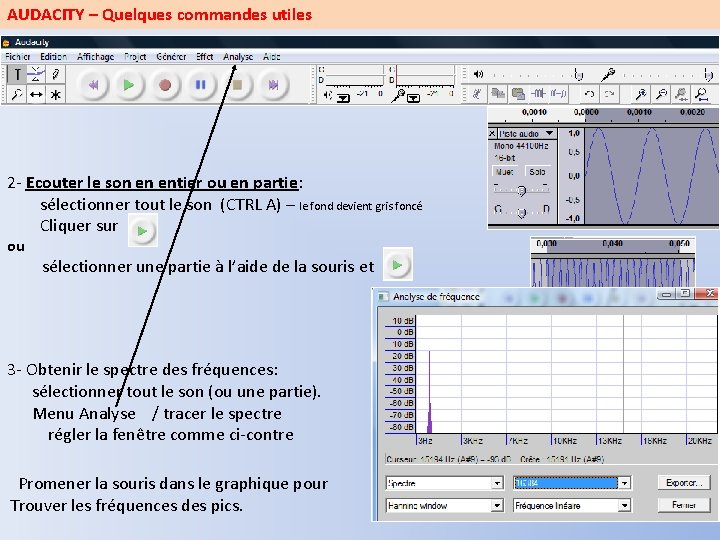The image size is (720, 540).
Task: Click Fit selection in window icon
Action: coord(681,94)
